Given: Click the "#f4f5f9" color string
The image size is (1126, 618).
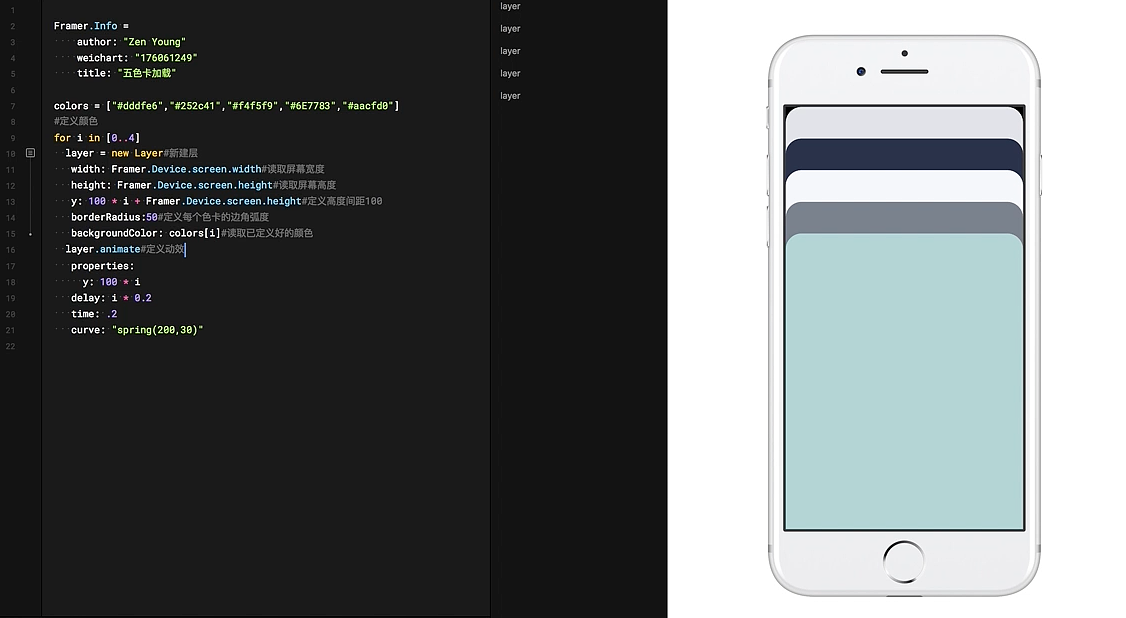Looking at the screenshot, I should point(252,106).
